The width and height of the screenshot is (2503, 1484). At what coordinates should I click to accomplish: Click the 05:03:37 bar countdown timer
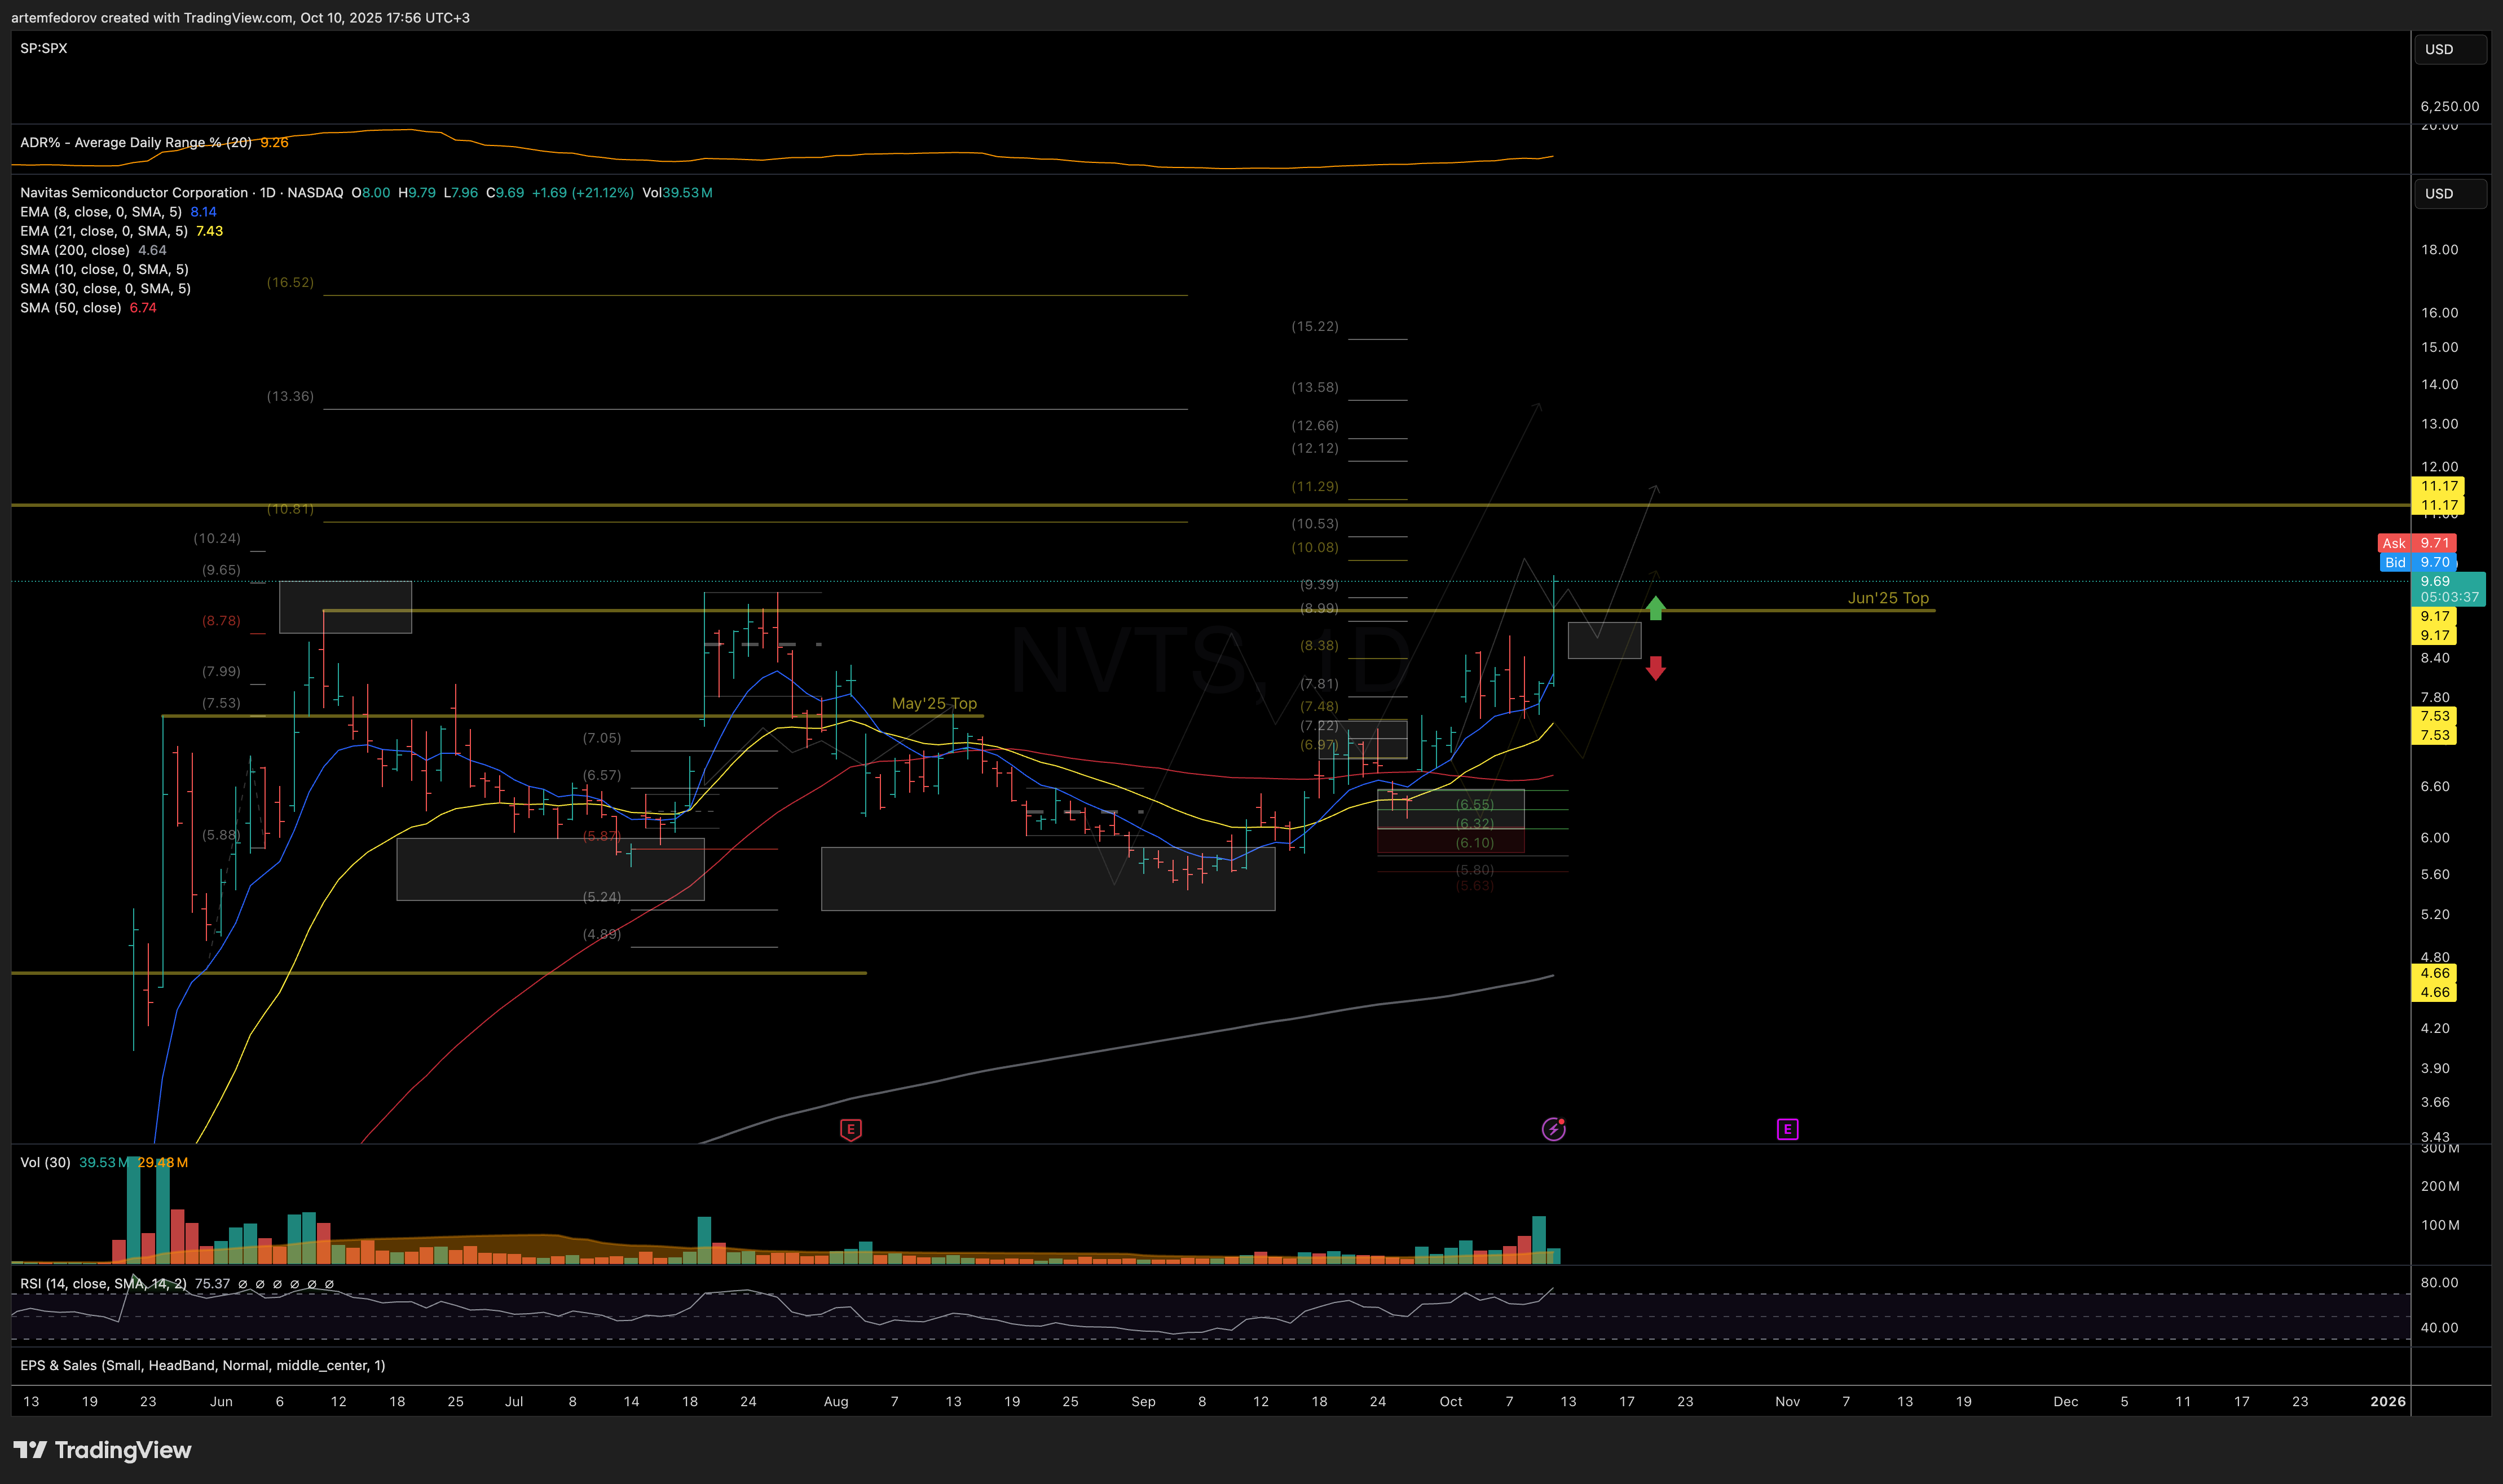click(2449, 597)
